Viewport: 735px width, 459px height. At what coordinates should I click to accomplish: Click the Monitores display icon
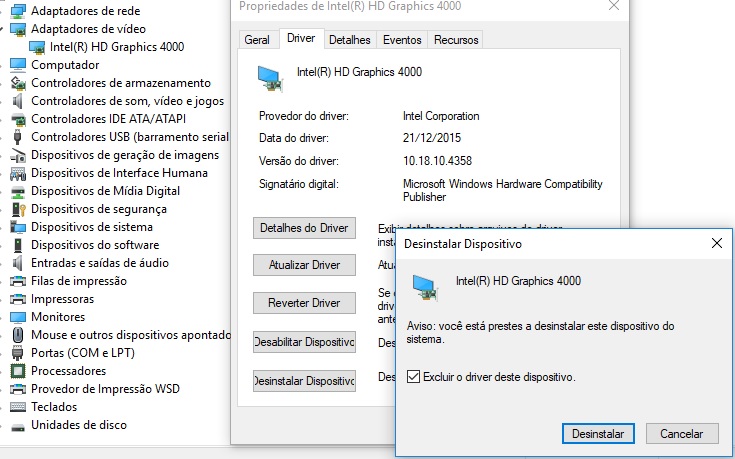pos(18,317)
